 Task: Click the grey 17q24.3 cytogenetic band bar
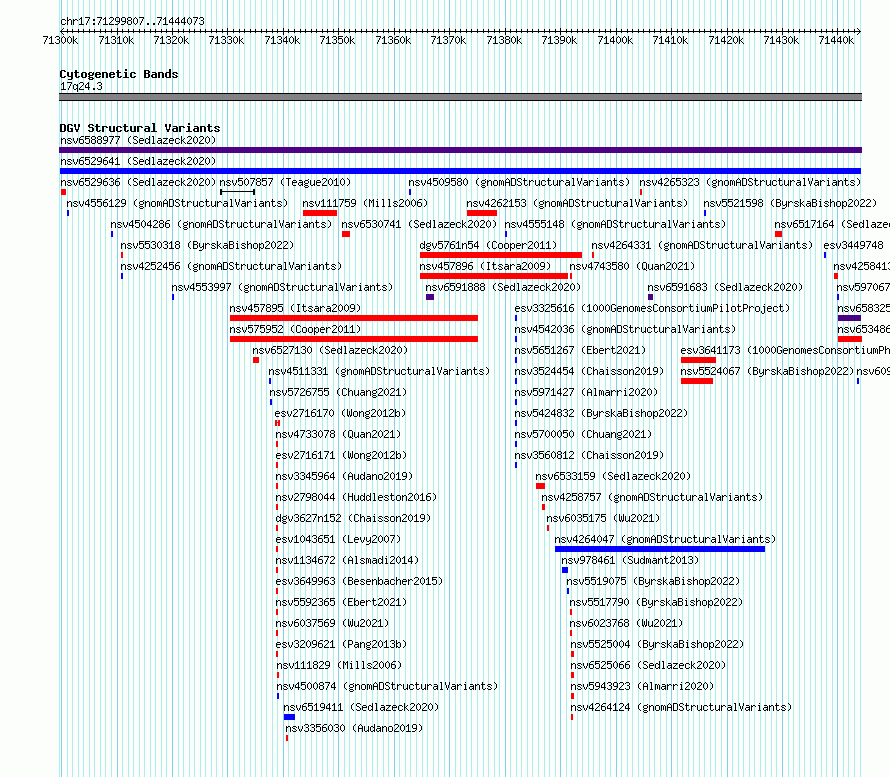[x=460, y=97]
